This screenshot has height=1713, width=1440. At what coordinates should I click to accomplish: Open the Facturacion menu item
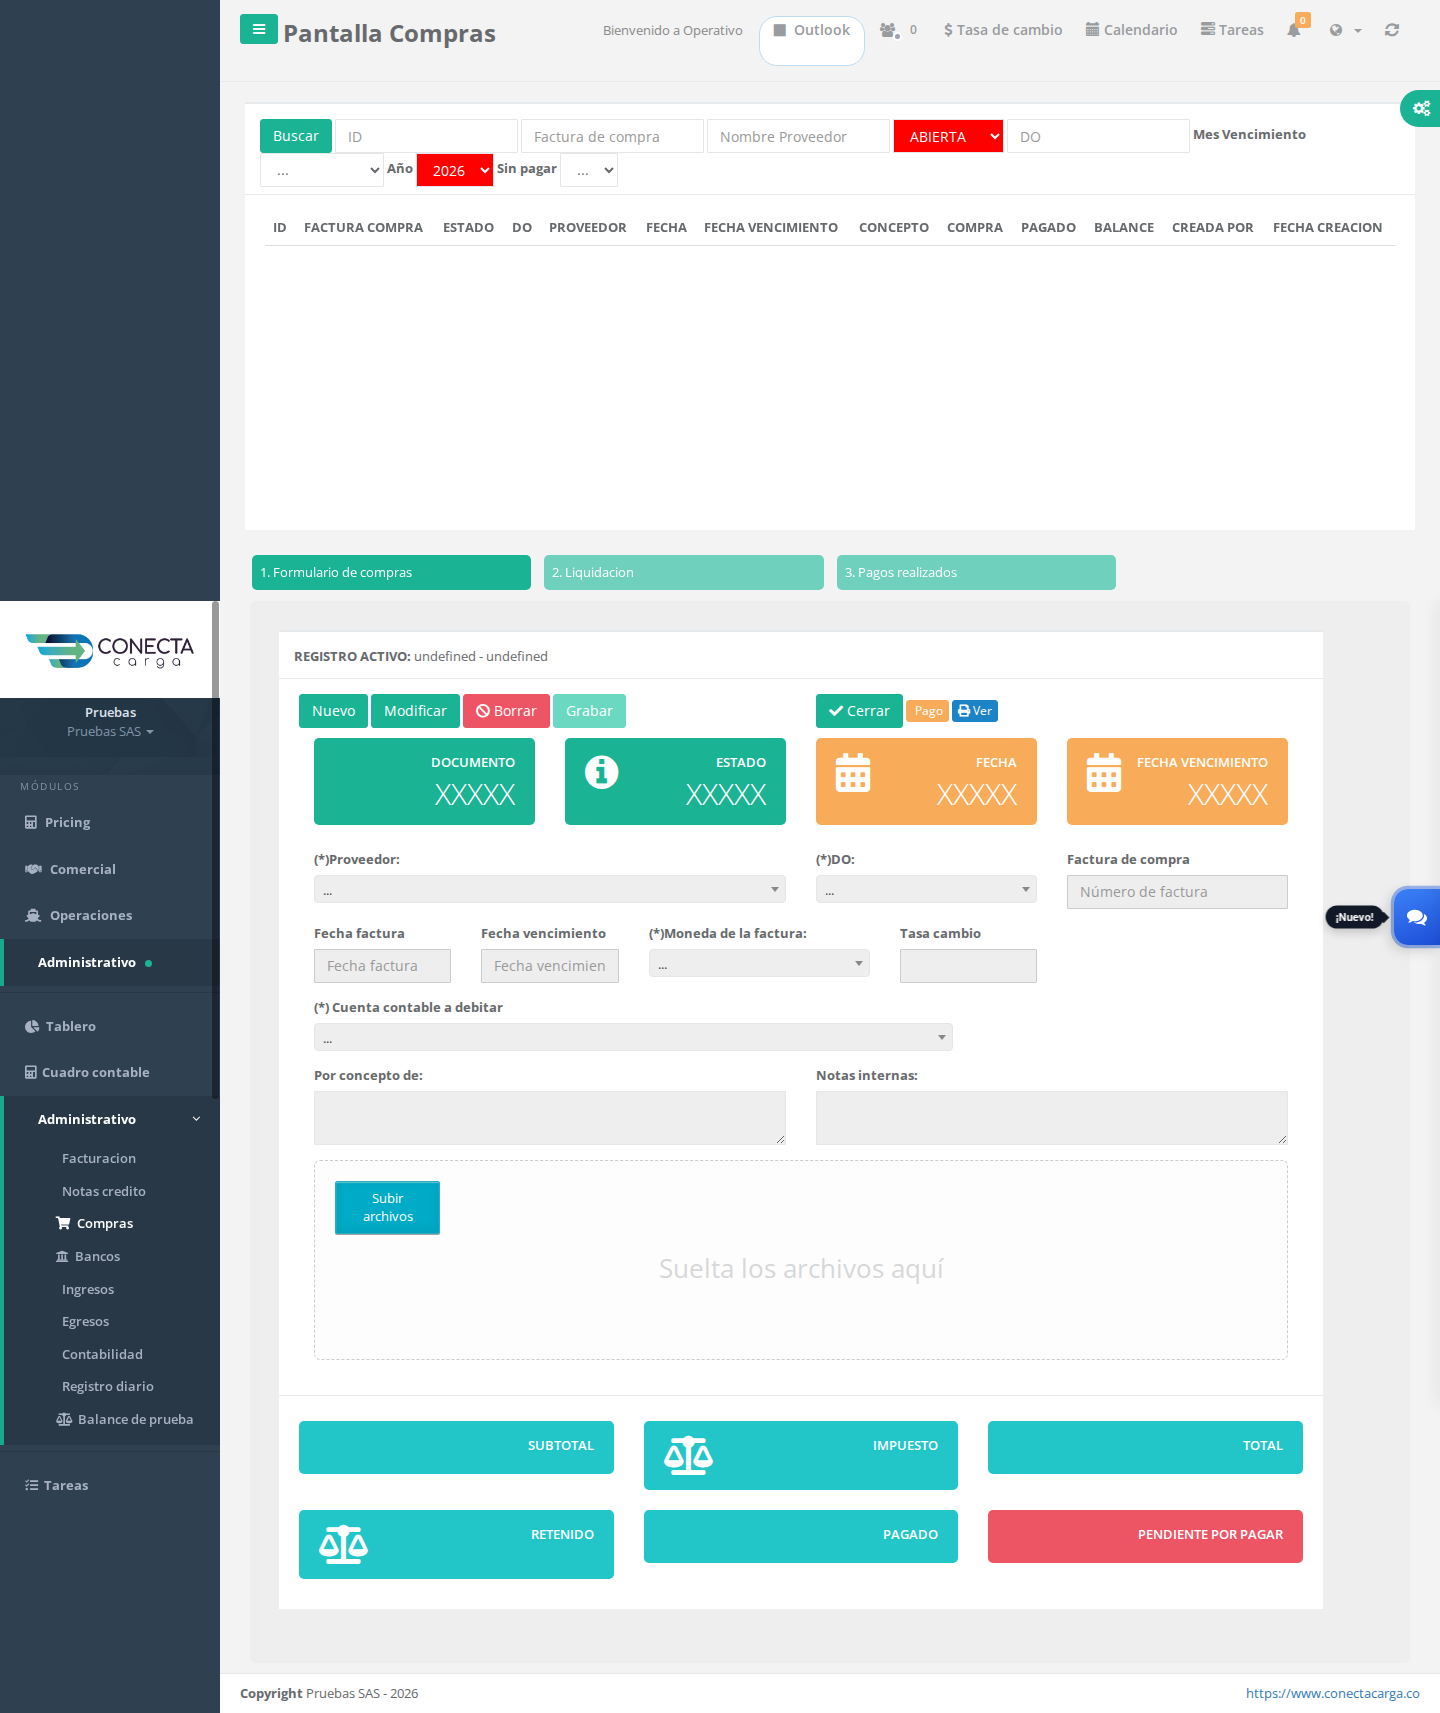click(99, 1158)
